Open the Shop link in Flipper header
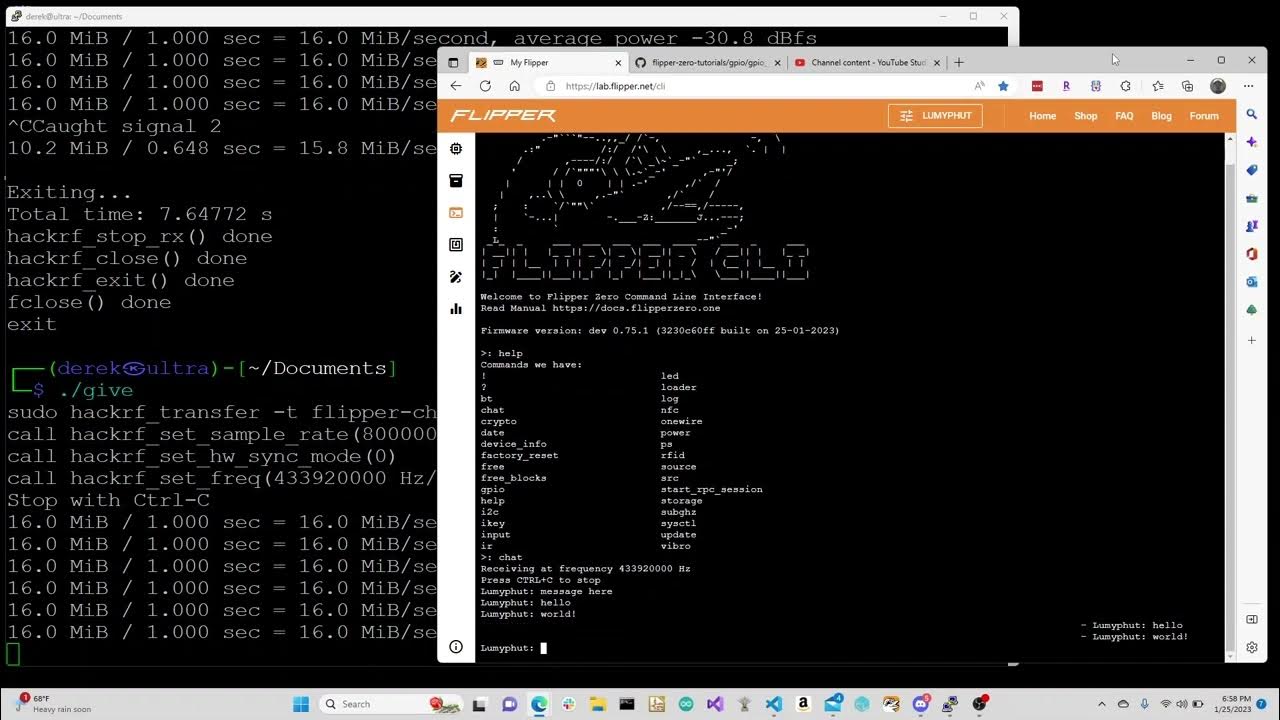 coord(1085,116)
